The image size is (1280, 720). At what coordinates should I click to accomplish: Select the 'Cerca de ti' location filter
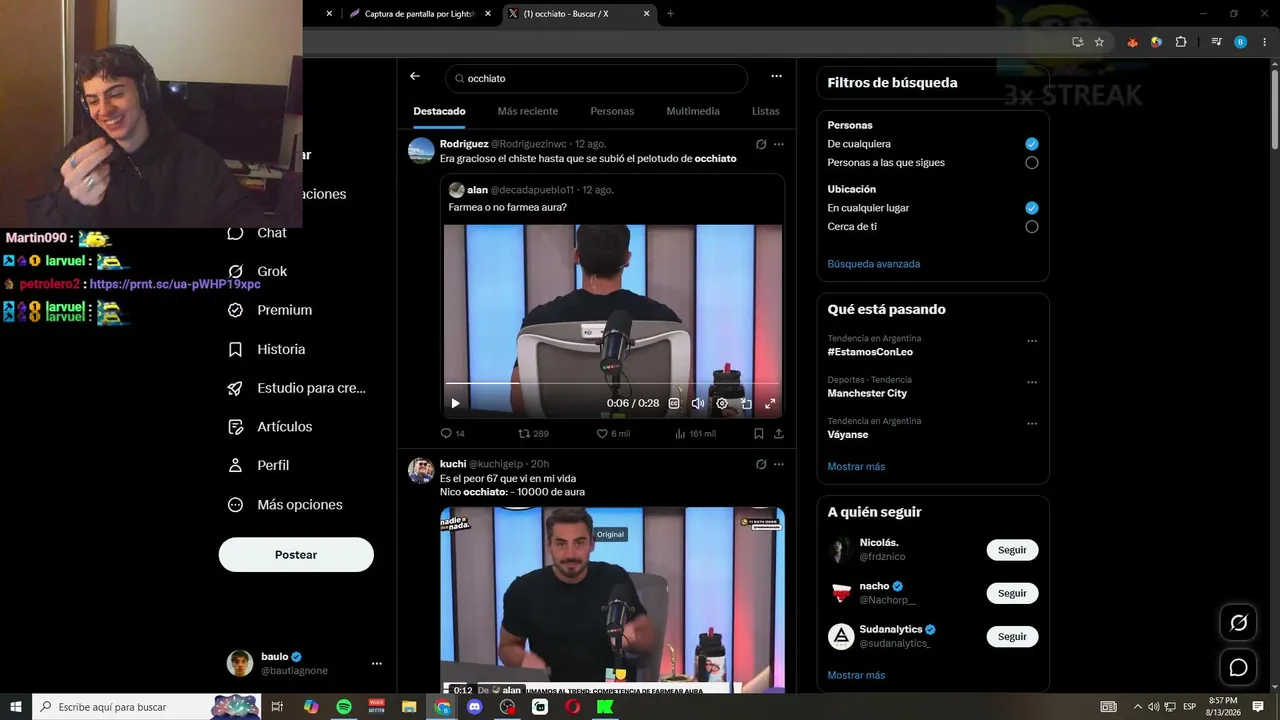click(x=1032, y=227)
